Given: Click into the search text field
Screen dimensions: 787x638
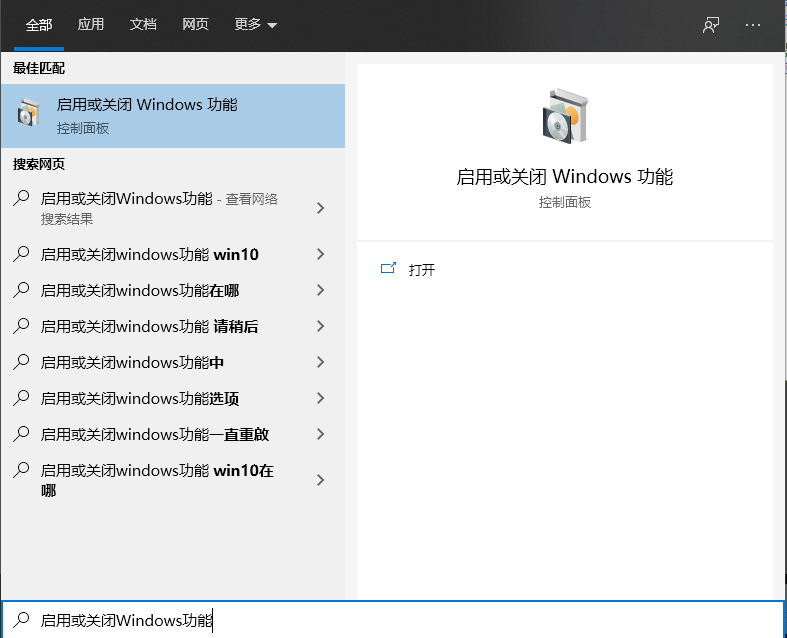Looking at the screenshot, I should pyautogui.click(x=400, y=620).
